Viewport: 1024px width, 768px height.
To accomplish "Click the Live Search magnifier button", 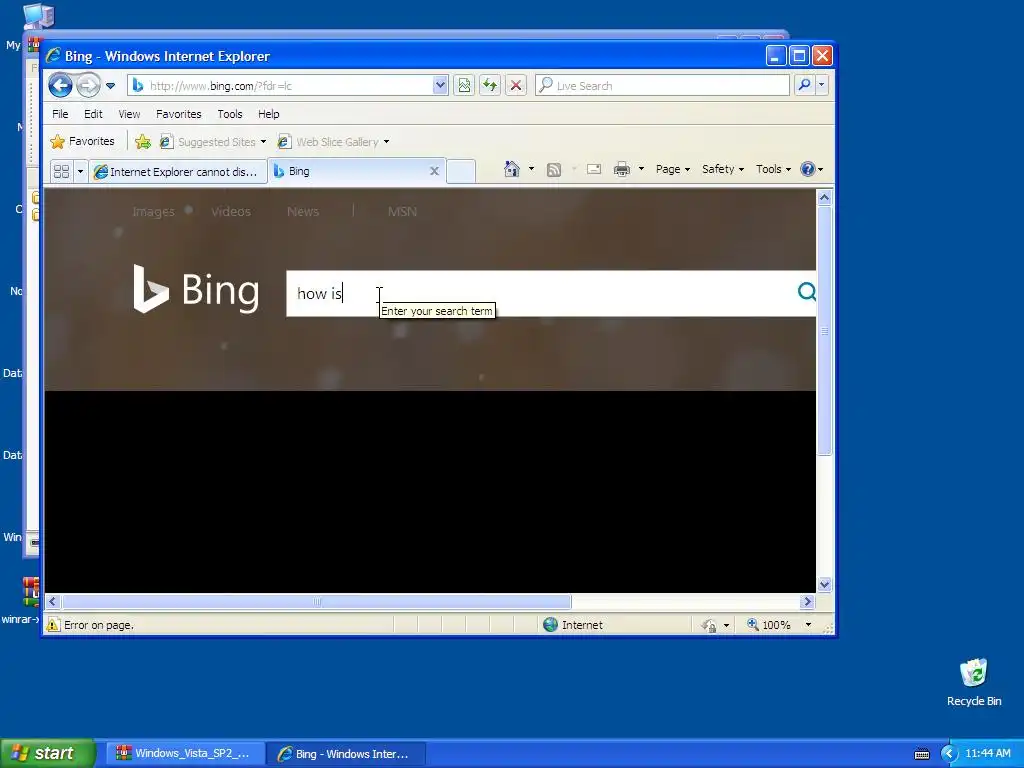I will 805,85.
